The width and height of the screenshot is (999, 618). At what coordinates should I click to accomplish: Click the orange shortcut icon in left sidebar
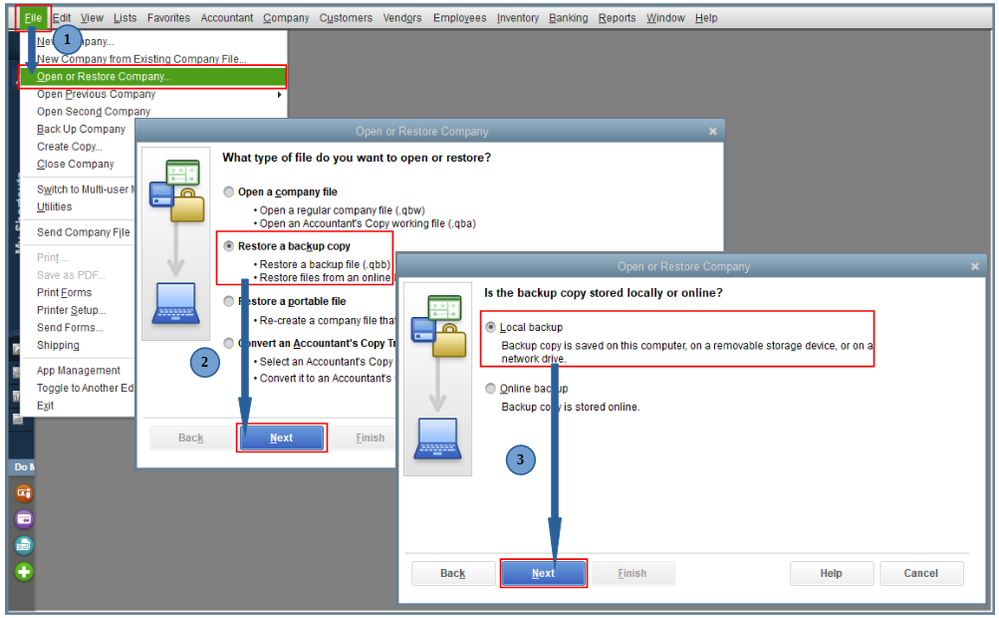pyautogui.click(x=24, y=492)
